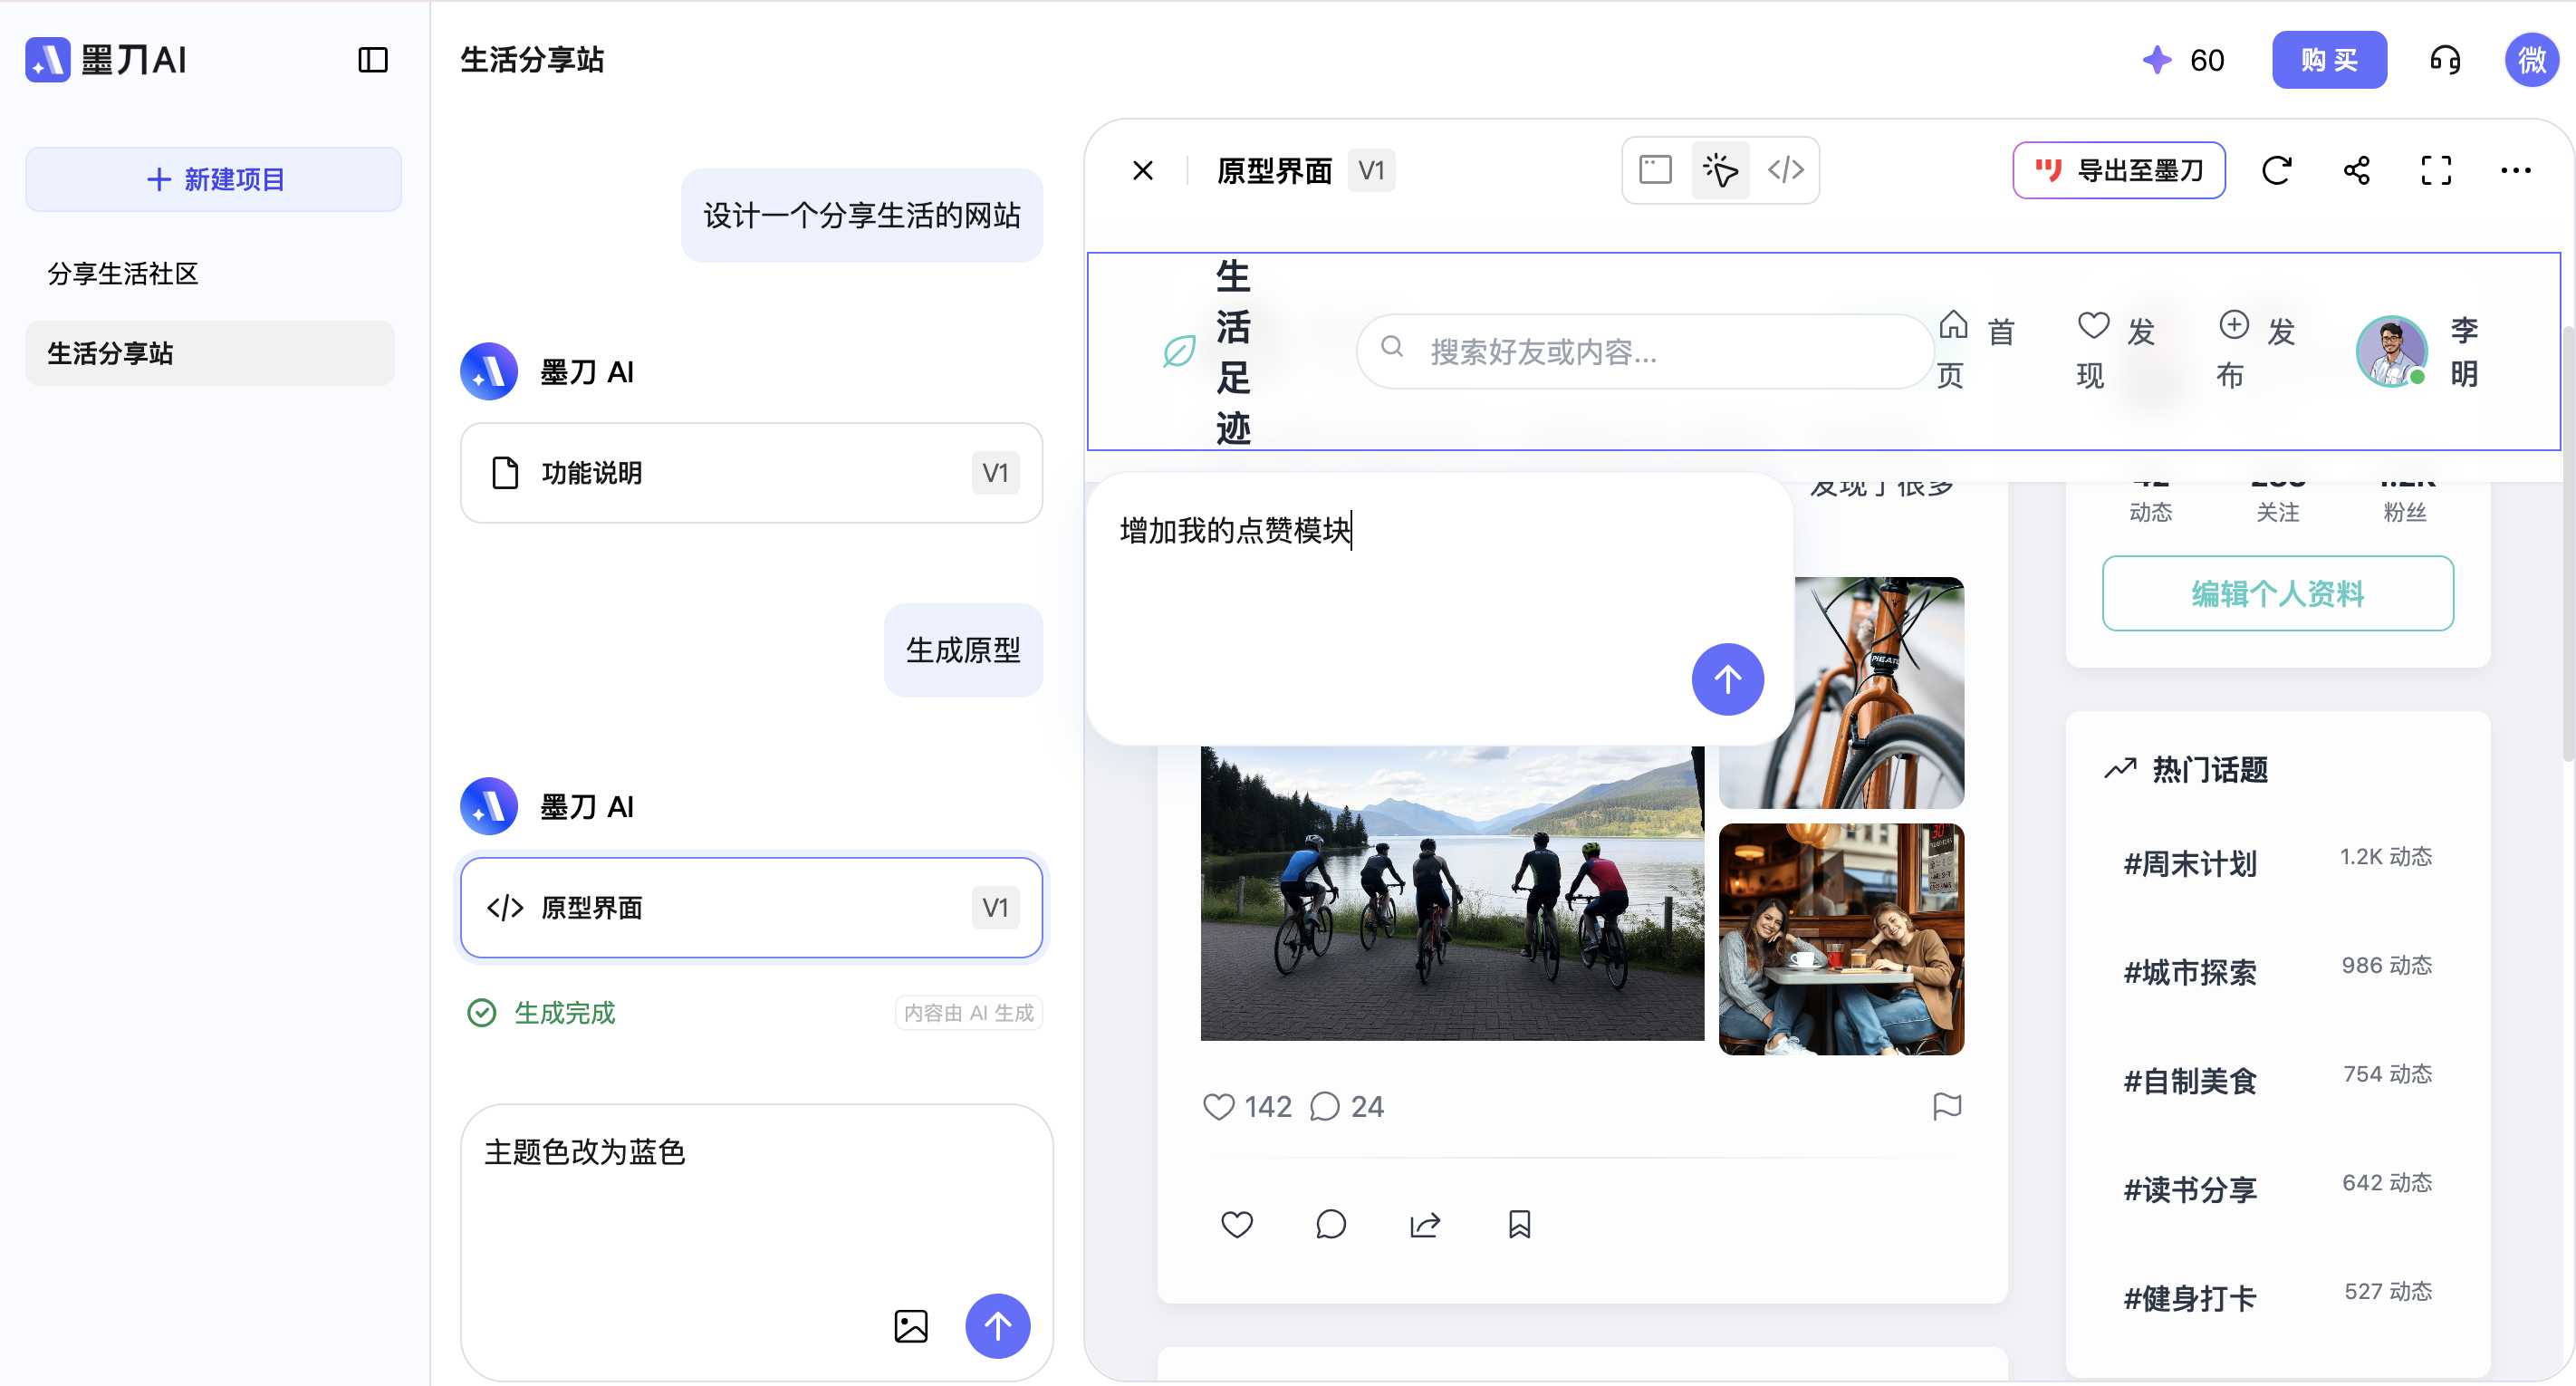Share the prototype via share icon
Screen dimensions: 2576x1386
coord(2356,170)
